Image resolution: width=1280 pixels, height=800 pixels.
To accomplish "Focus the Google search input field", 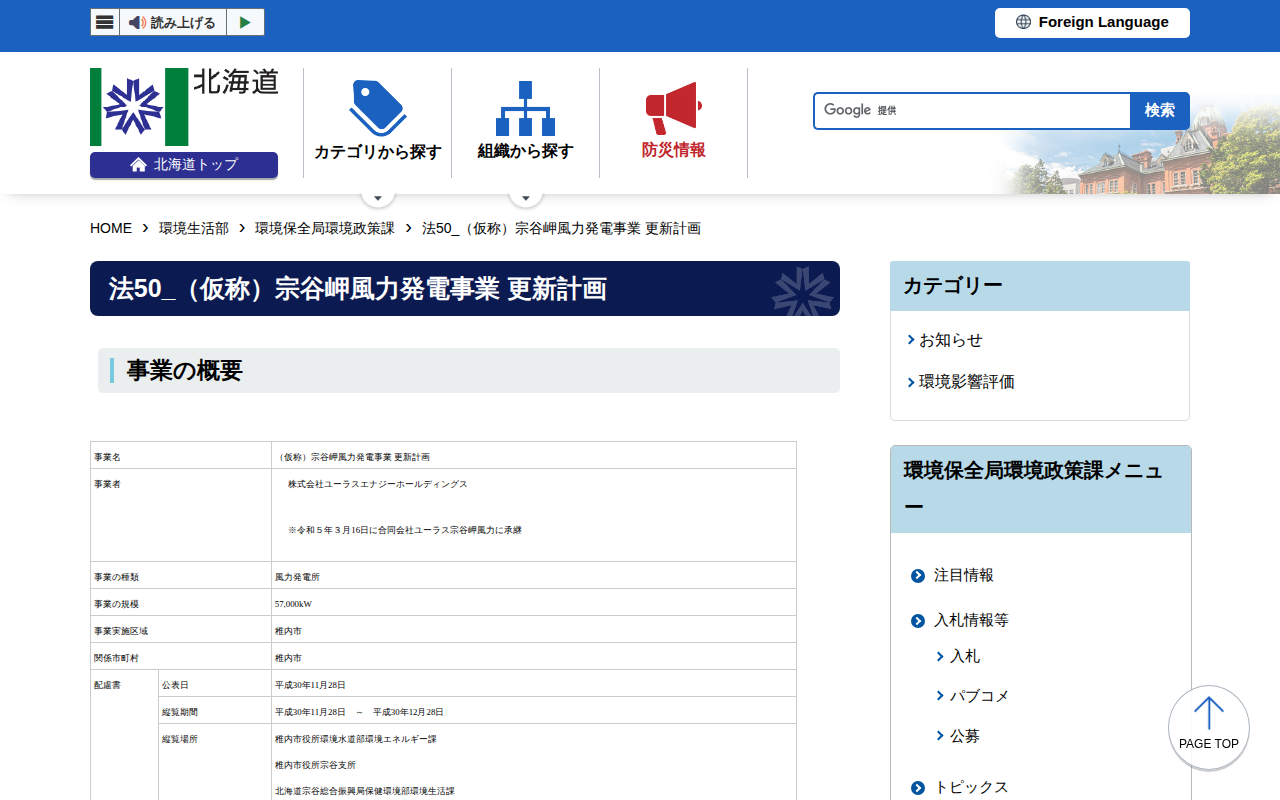I will click(972, 110).
